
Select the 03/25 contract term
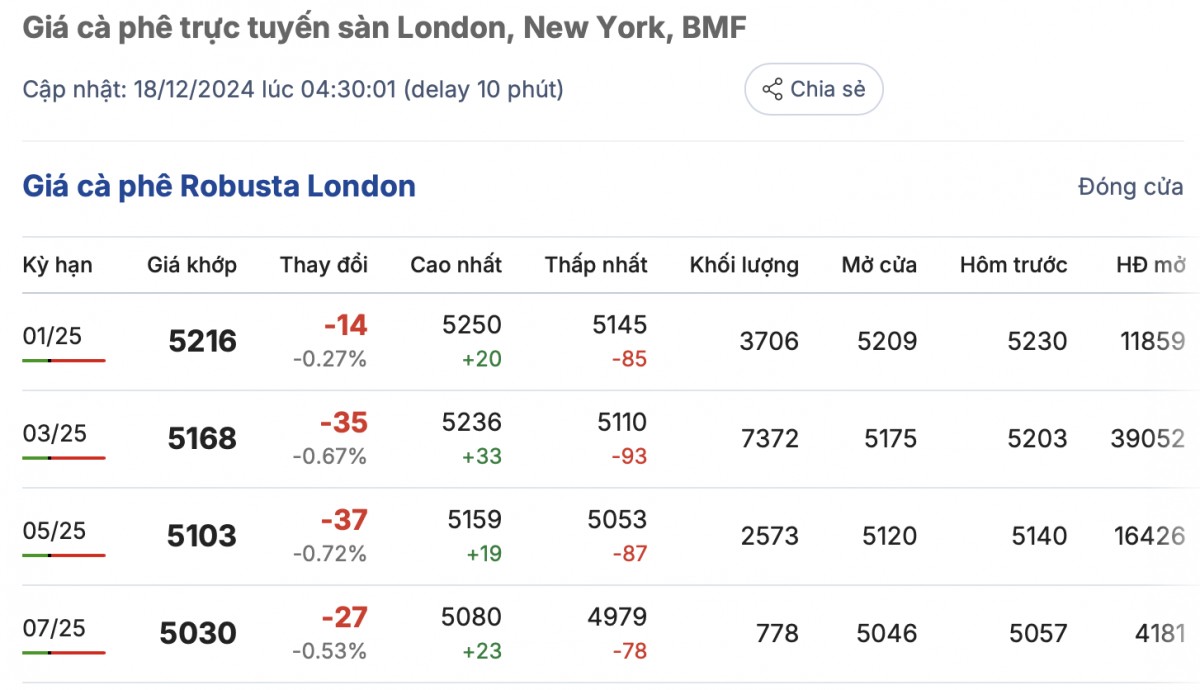click(x=55, y=433)
